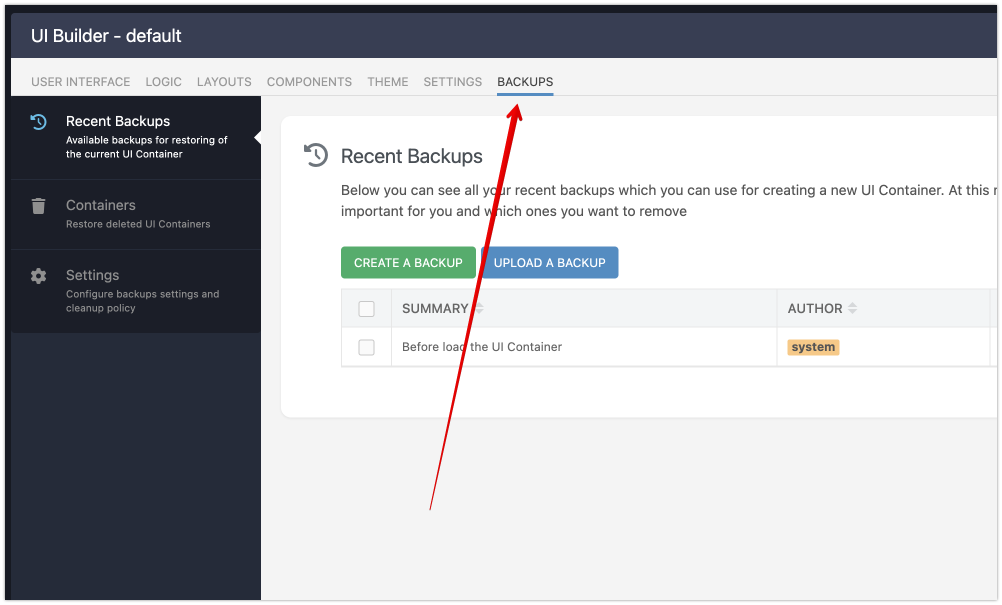Viewport: 1002px width, 605px height.
Task: Select the Theme tab
Action: [387, 82]
